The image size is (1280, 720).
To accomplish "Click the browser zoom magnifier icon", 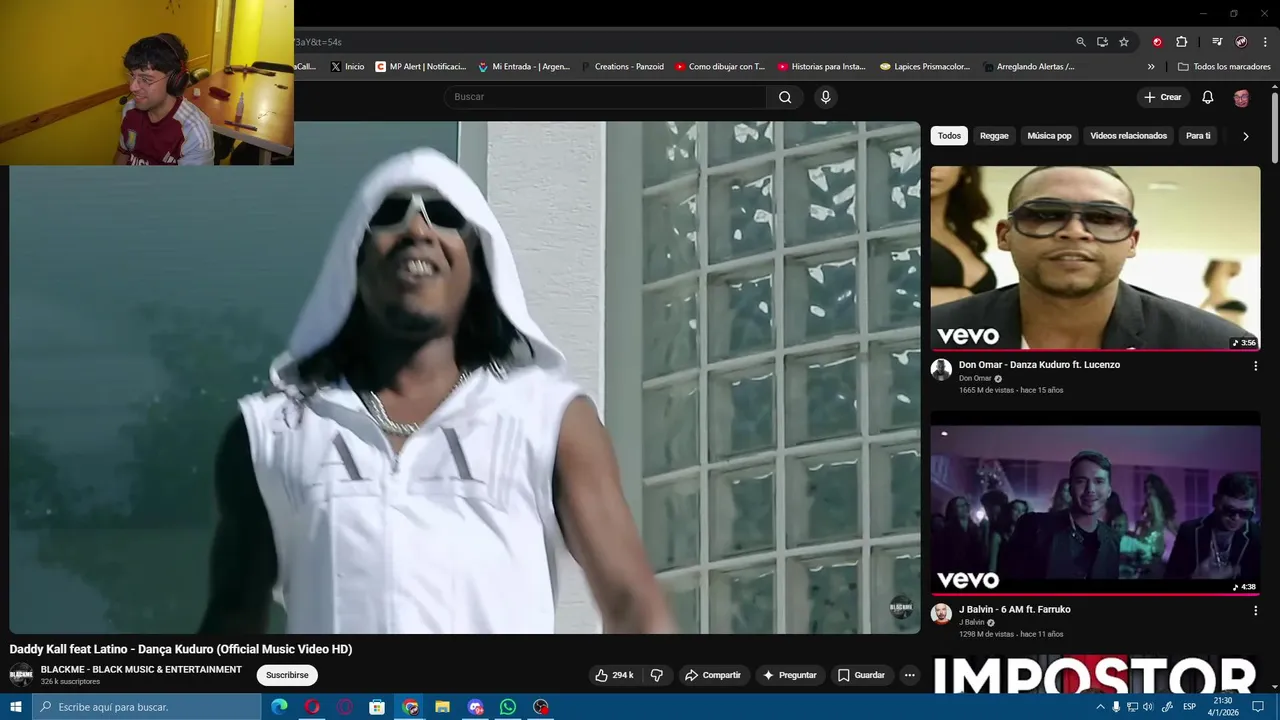I will [1081, 42].
